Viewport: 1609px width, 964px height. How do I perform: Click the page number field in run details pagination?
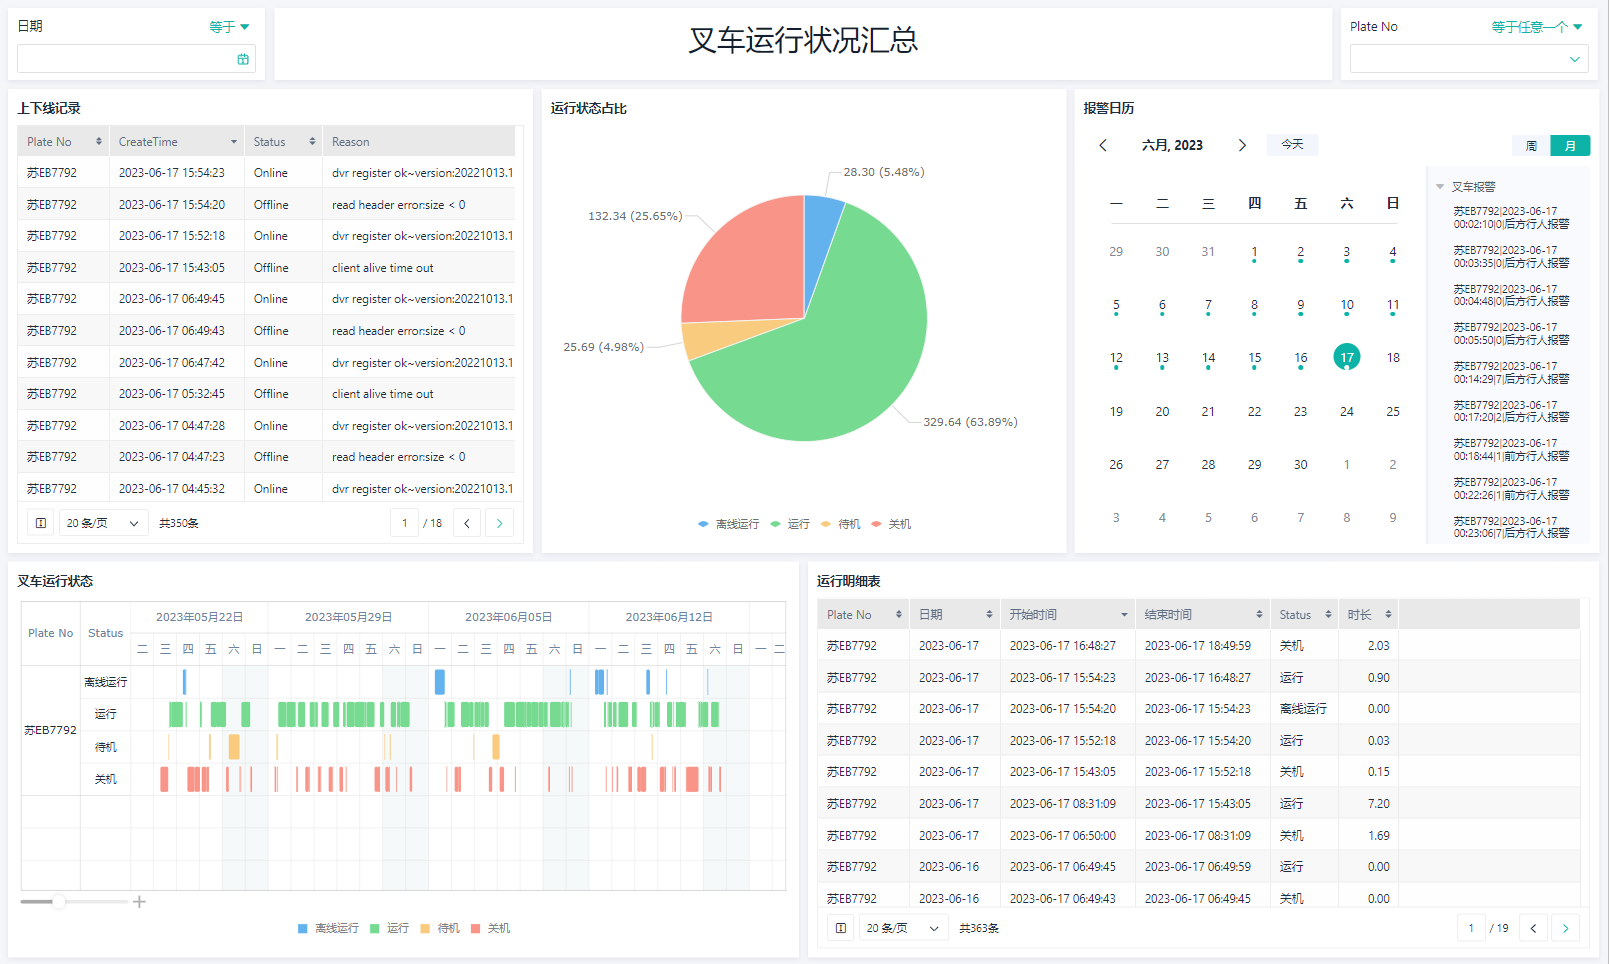click(x=1471, y=928)
